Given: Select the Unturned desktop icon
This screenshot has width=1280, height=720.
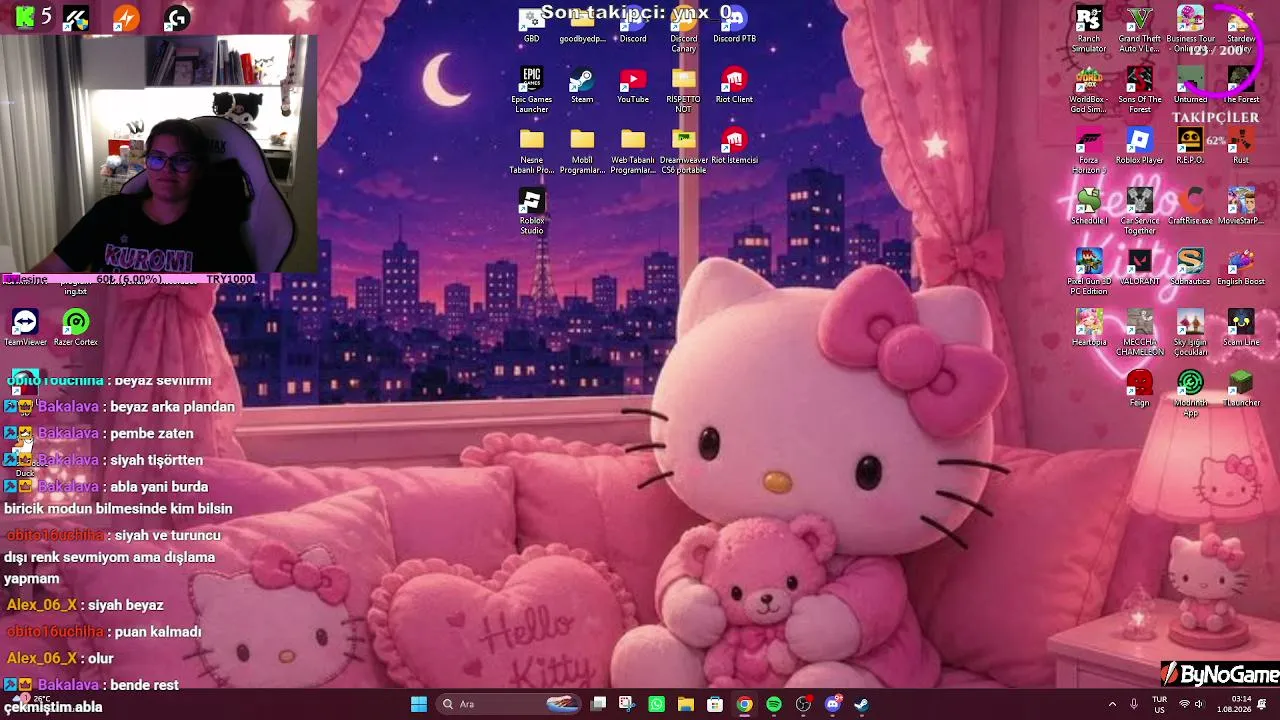Looking at the screenshot, I should pyautogui.click(x=1190, y=86).
